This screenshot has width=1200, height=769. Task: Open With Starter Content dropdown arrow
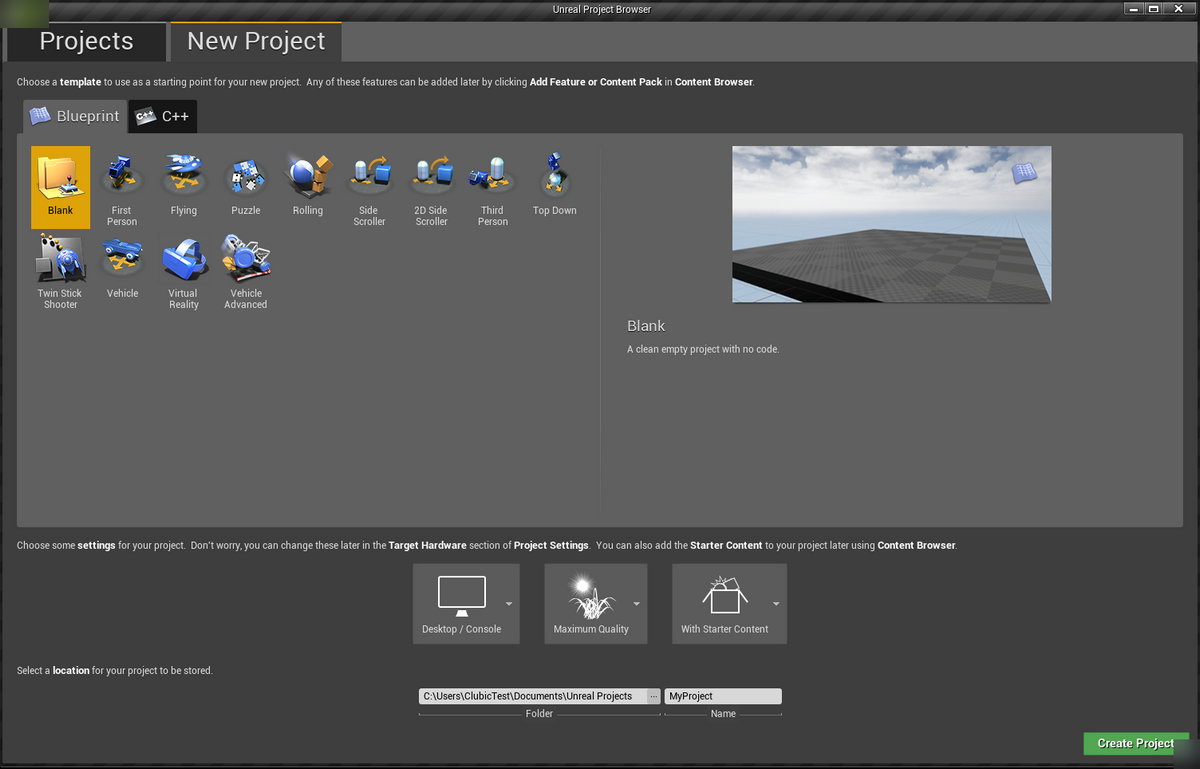[x=776, y=604]
